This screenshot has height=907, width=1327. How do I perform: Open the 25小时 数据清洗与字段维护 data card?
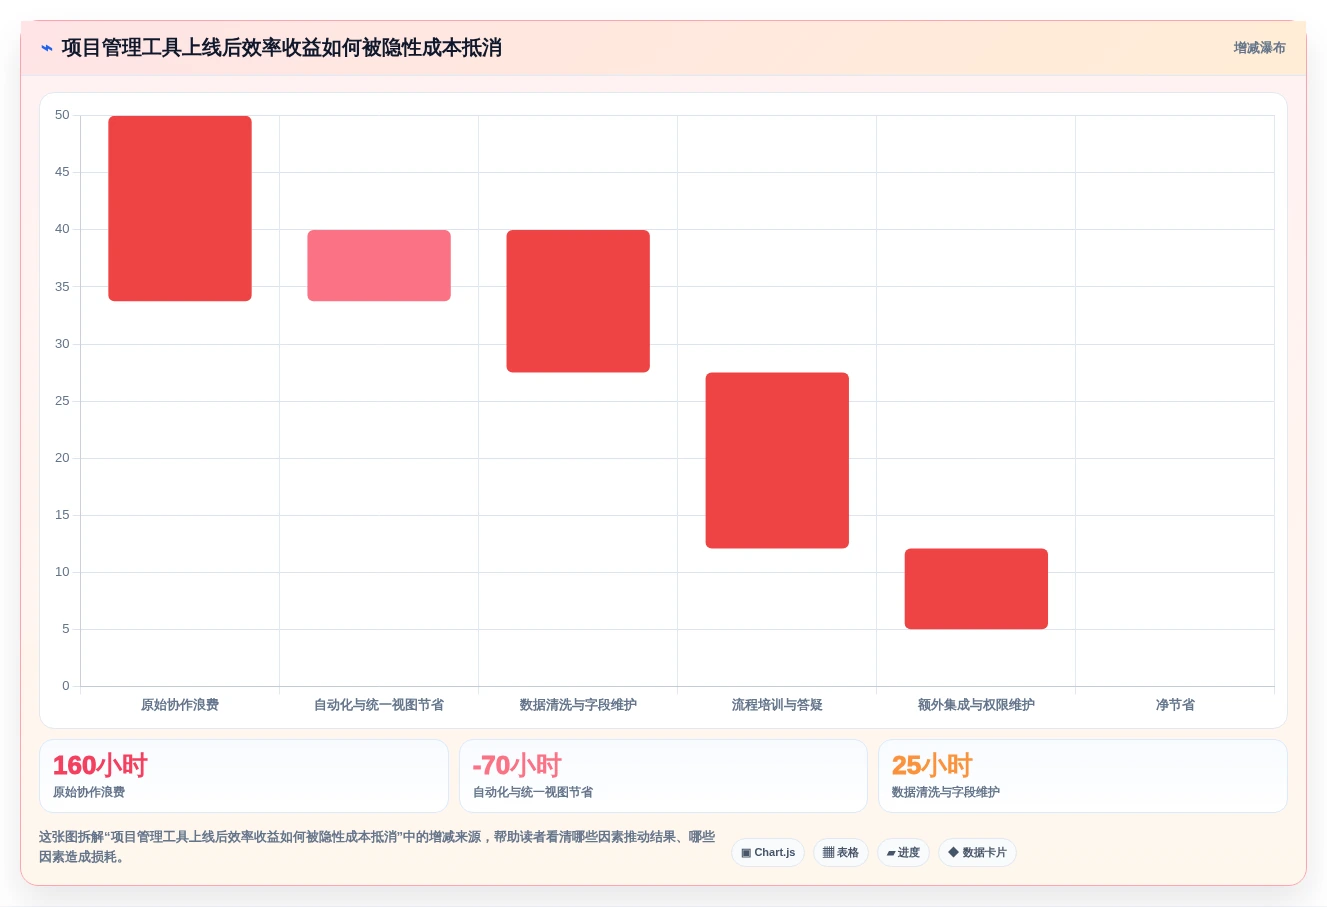point(1082,776)
